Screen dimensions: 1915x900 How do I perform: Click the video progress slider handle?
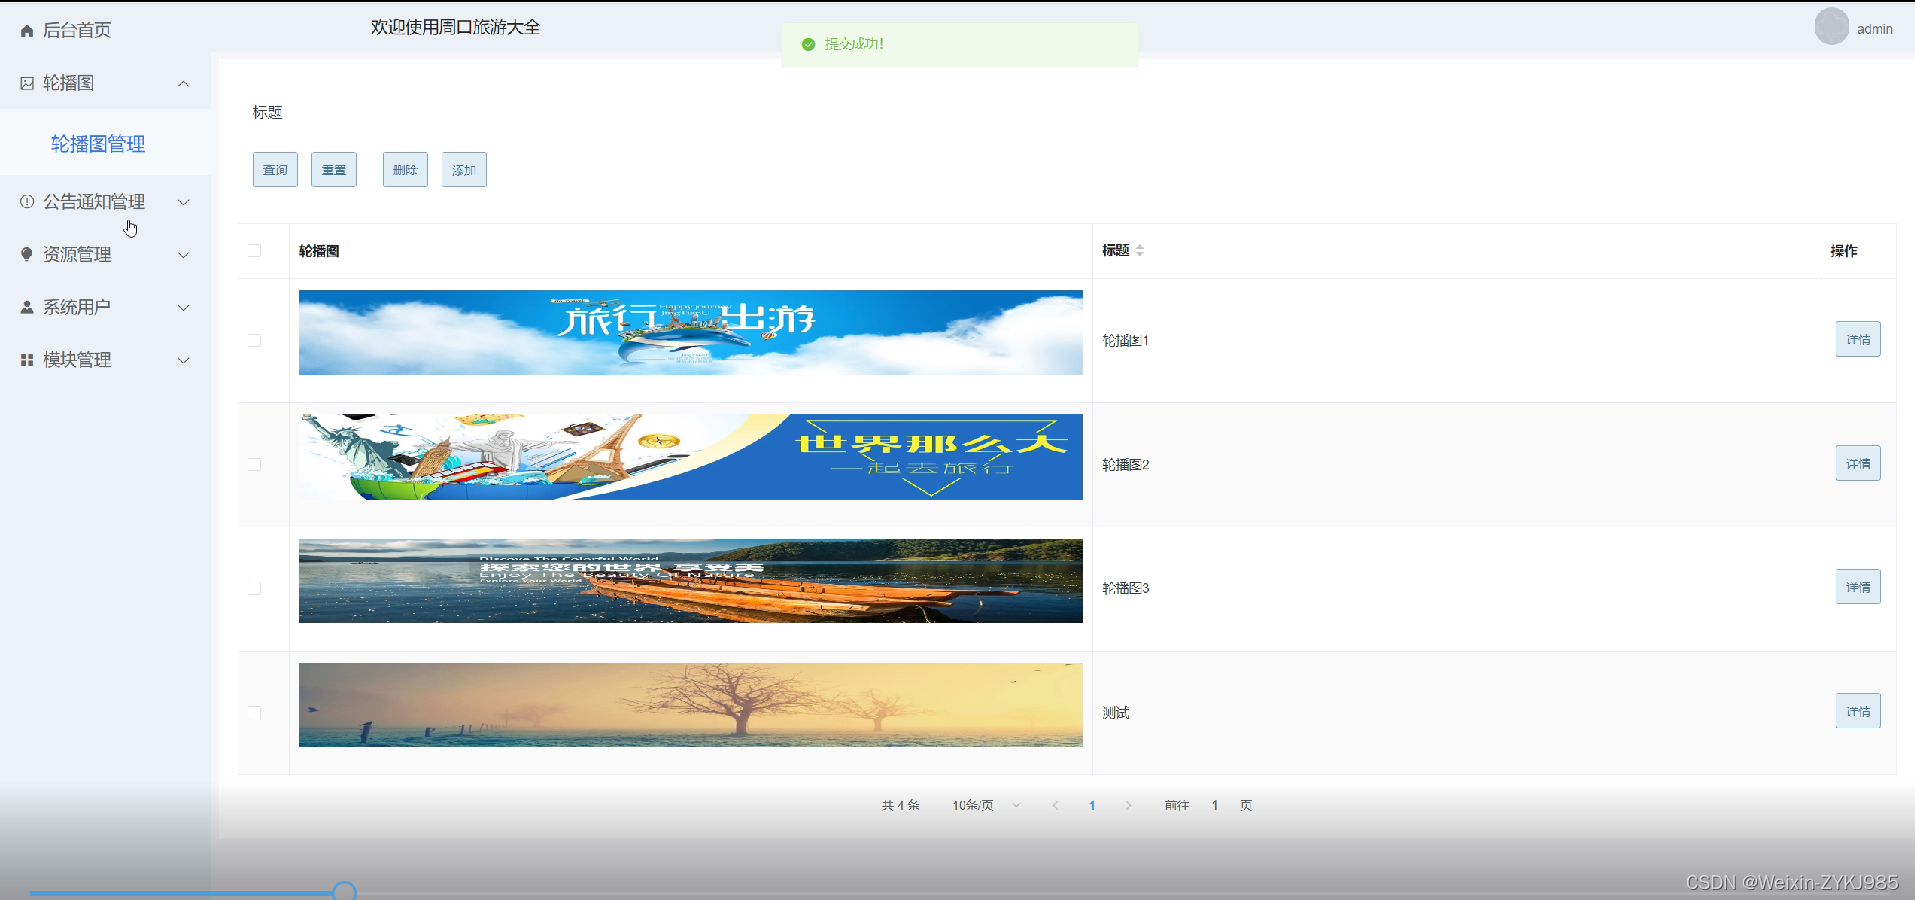(x=344, y=891)
